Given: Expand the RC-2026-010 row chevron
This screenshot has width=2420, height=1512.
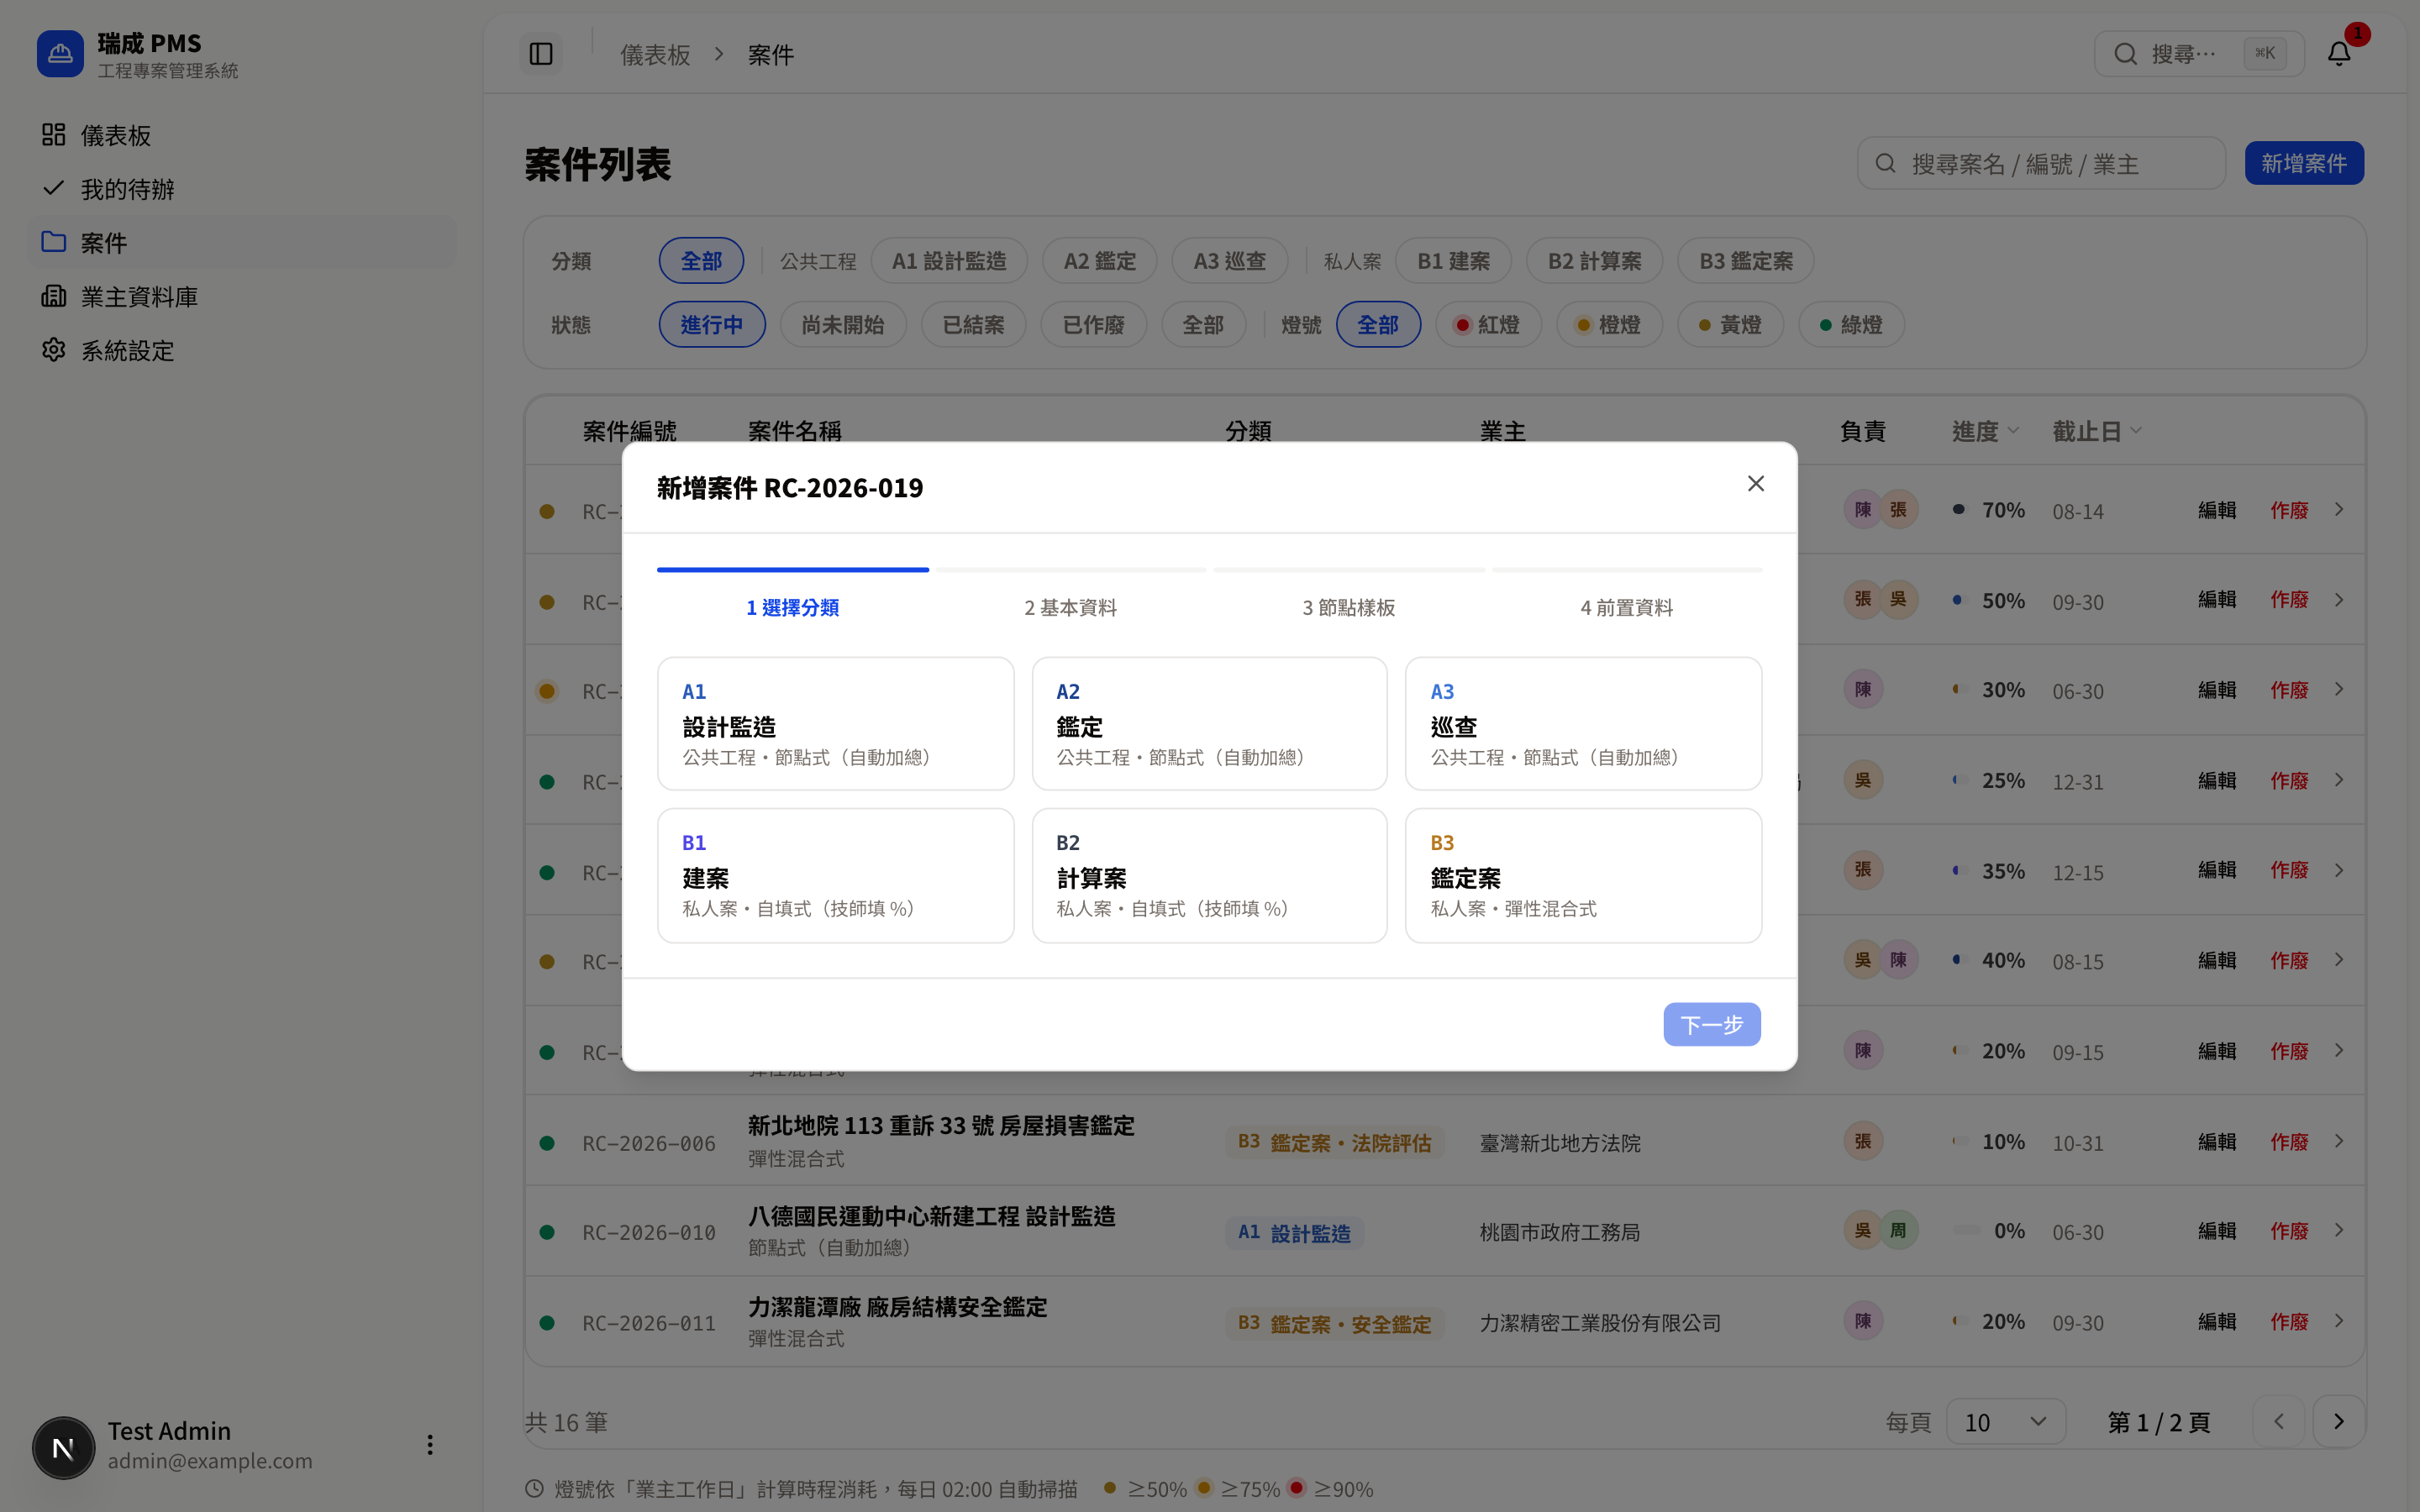Looking at the screenshot, I should click(2339, 1231).
